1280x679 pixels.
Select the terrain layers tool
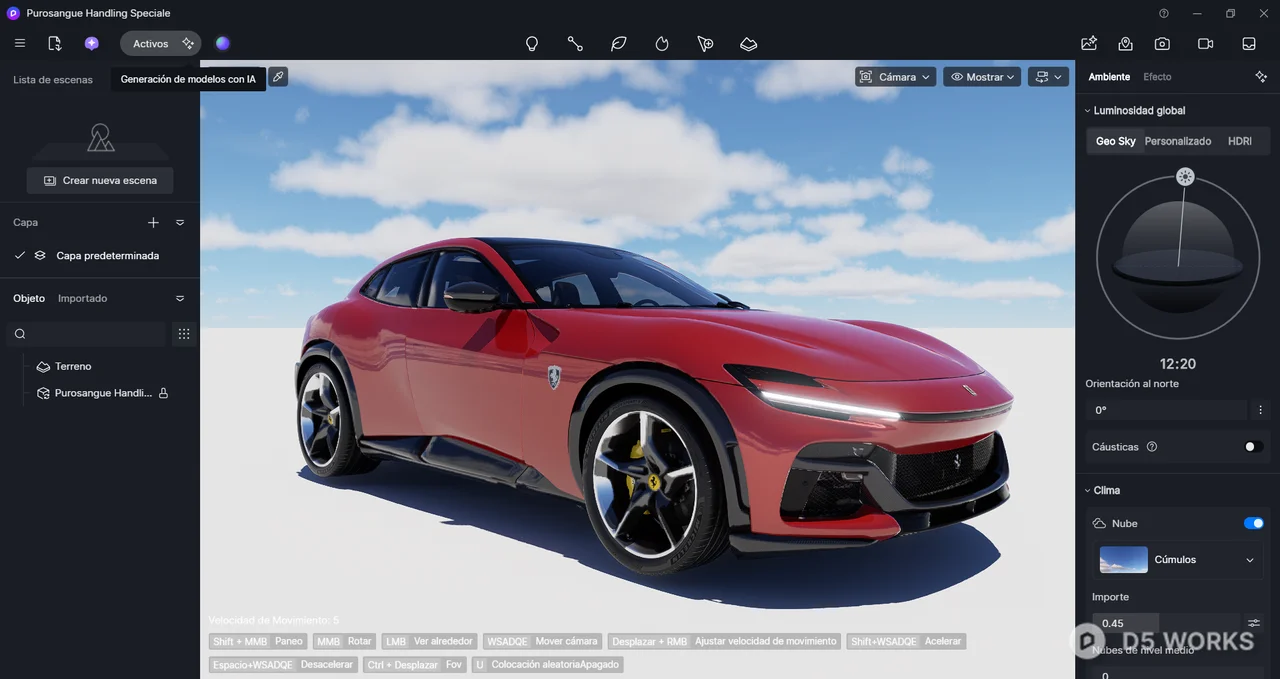click(x=749, y=44)
